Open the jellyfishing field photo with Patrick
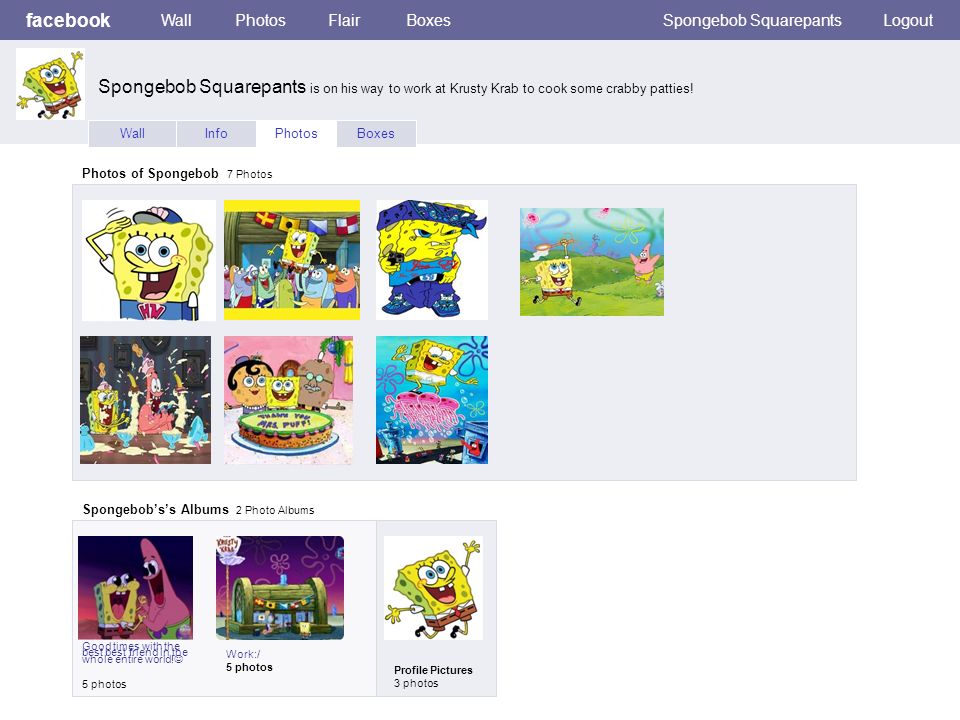Viewport: 960px width, 720px height. (x=592, y=262)
